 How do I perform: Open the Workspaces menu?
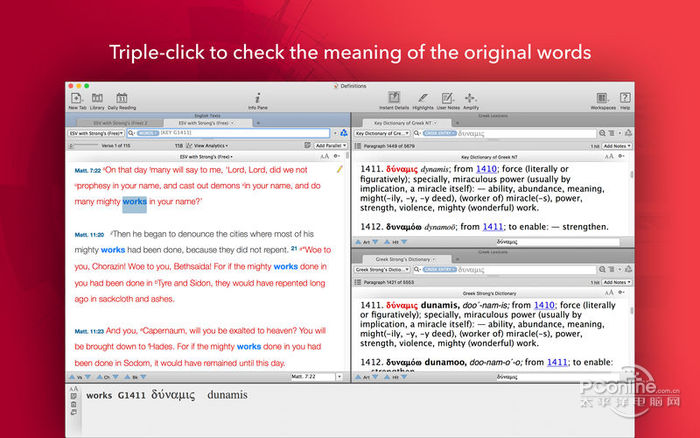pyautogui.click(x=602, y=99)
